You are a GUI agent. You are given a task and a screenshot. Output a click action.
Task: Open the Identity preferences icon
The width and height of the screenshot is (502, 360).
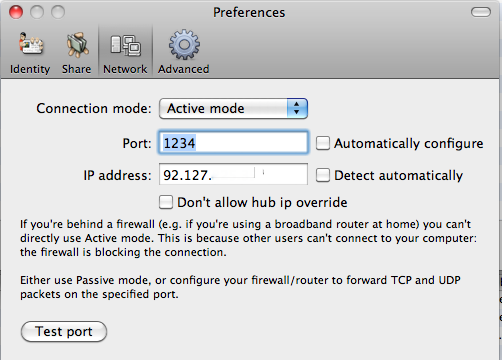pyautogui.click(x=31, y=44)
